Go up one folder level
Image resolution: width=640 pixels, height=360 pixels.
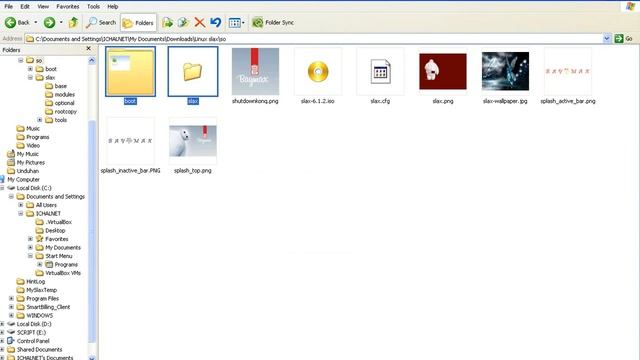click(73, 22)
